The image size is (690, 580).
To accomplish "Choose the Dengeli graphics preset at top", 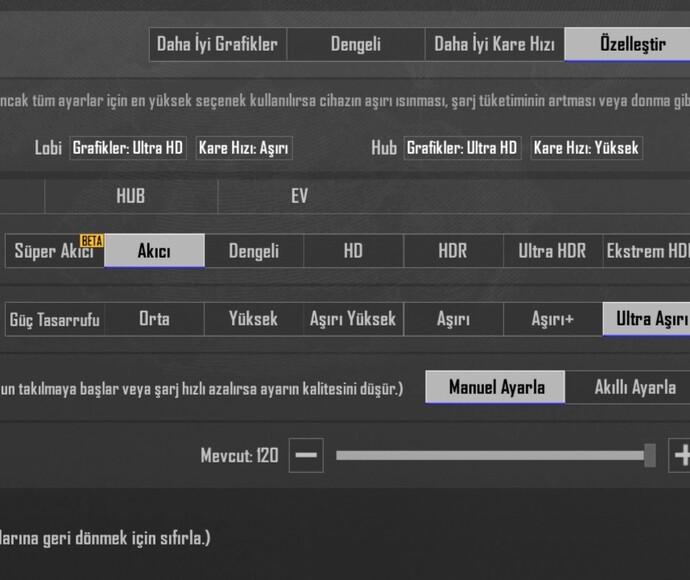I will 356,44.
